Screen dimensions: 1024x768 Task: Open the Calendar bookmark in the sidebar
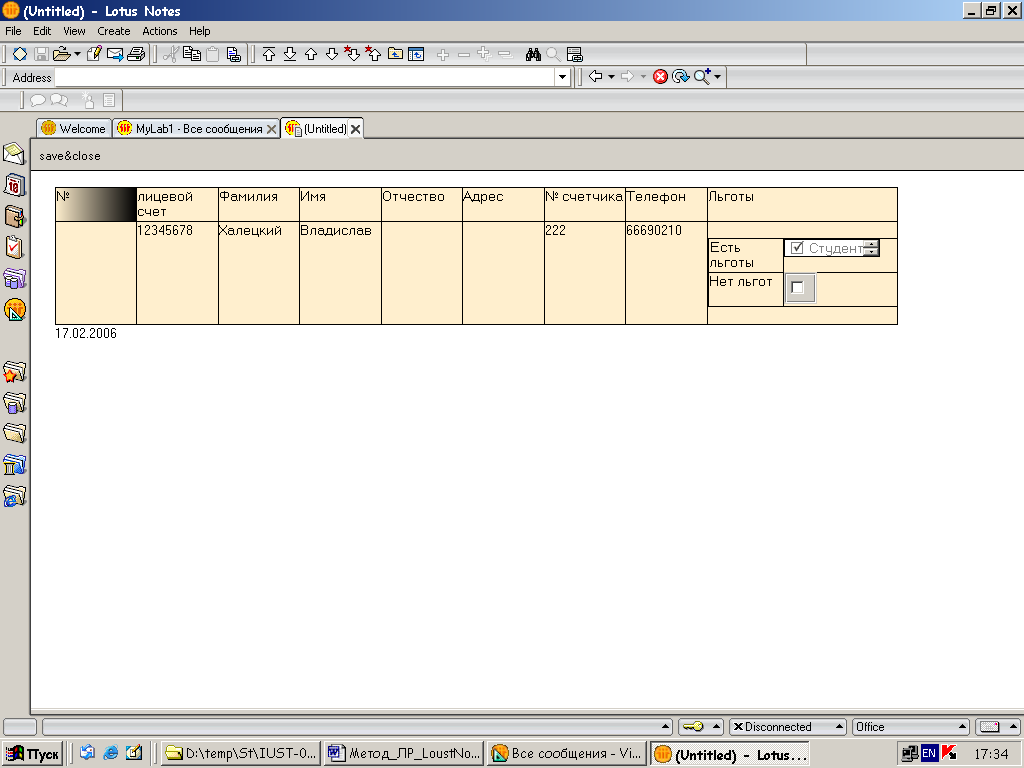coord(14,185)
